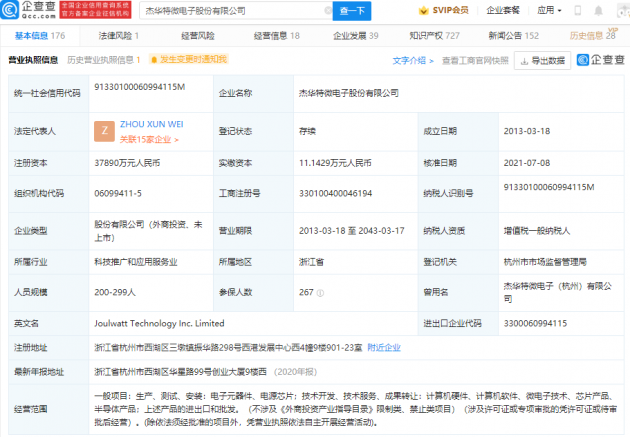Open 附近企业 link beside registered address
This screenshot has width=630, height=437.
[384, 348]
